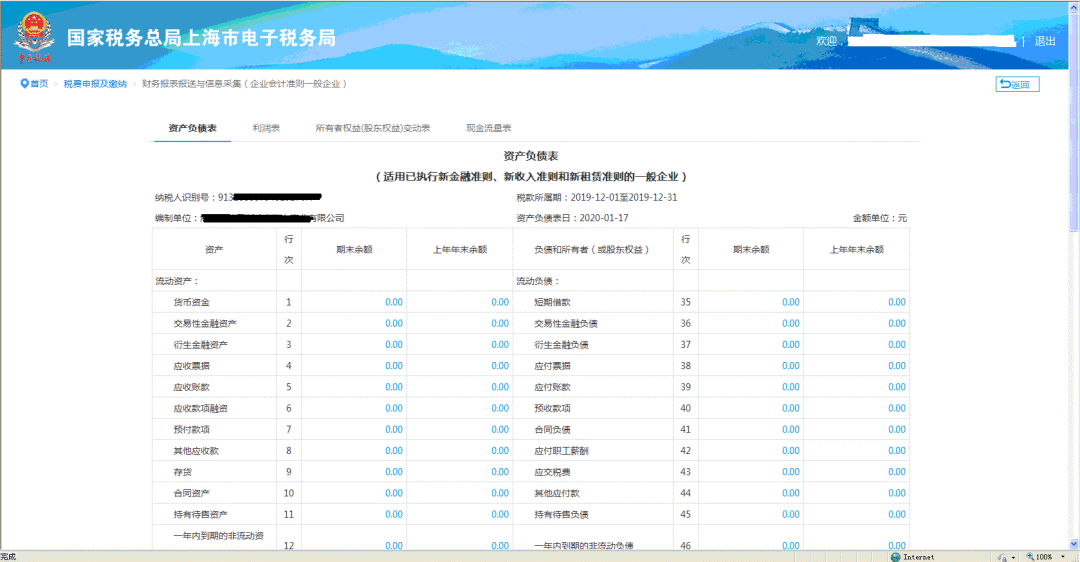Click 其他应收款 上年年末余额 value
The width and height of the screenshot is (1080, 562).
(x=500, y=451)
